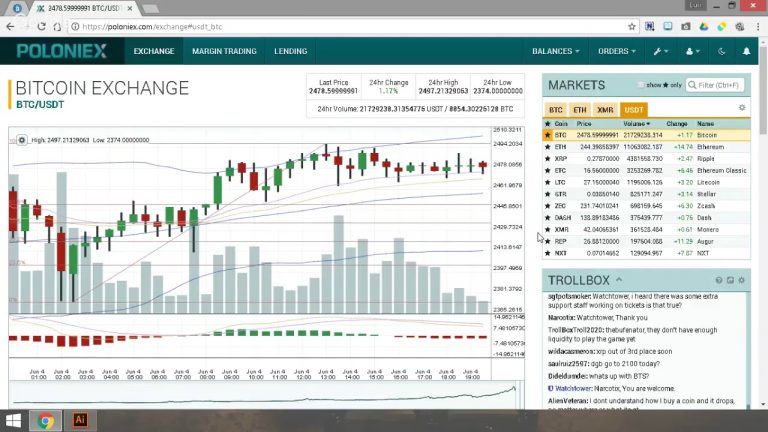Sort markets by Price column
Viewport: 768px width, 432px height.
pos(583,124)
